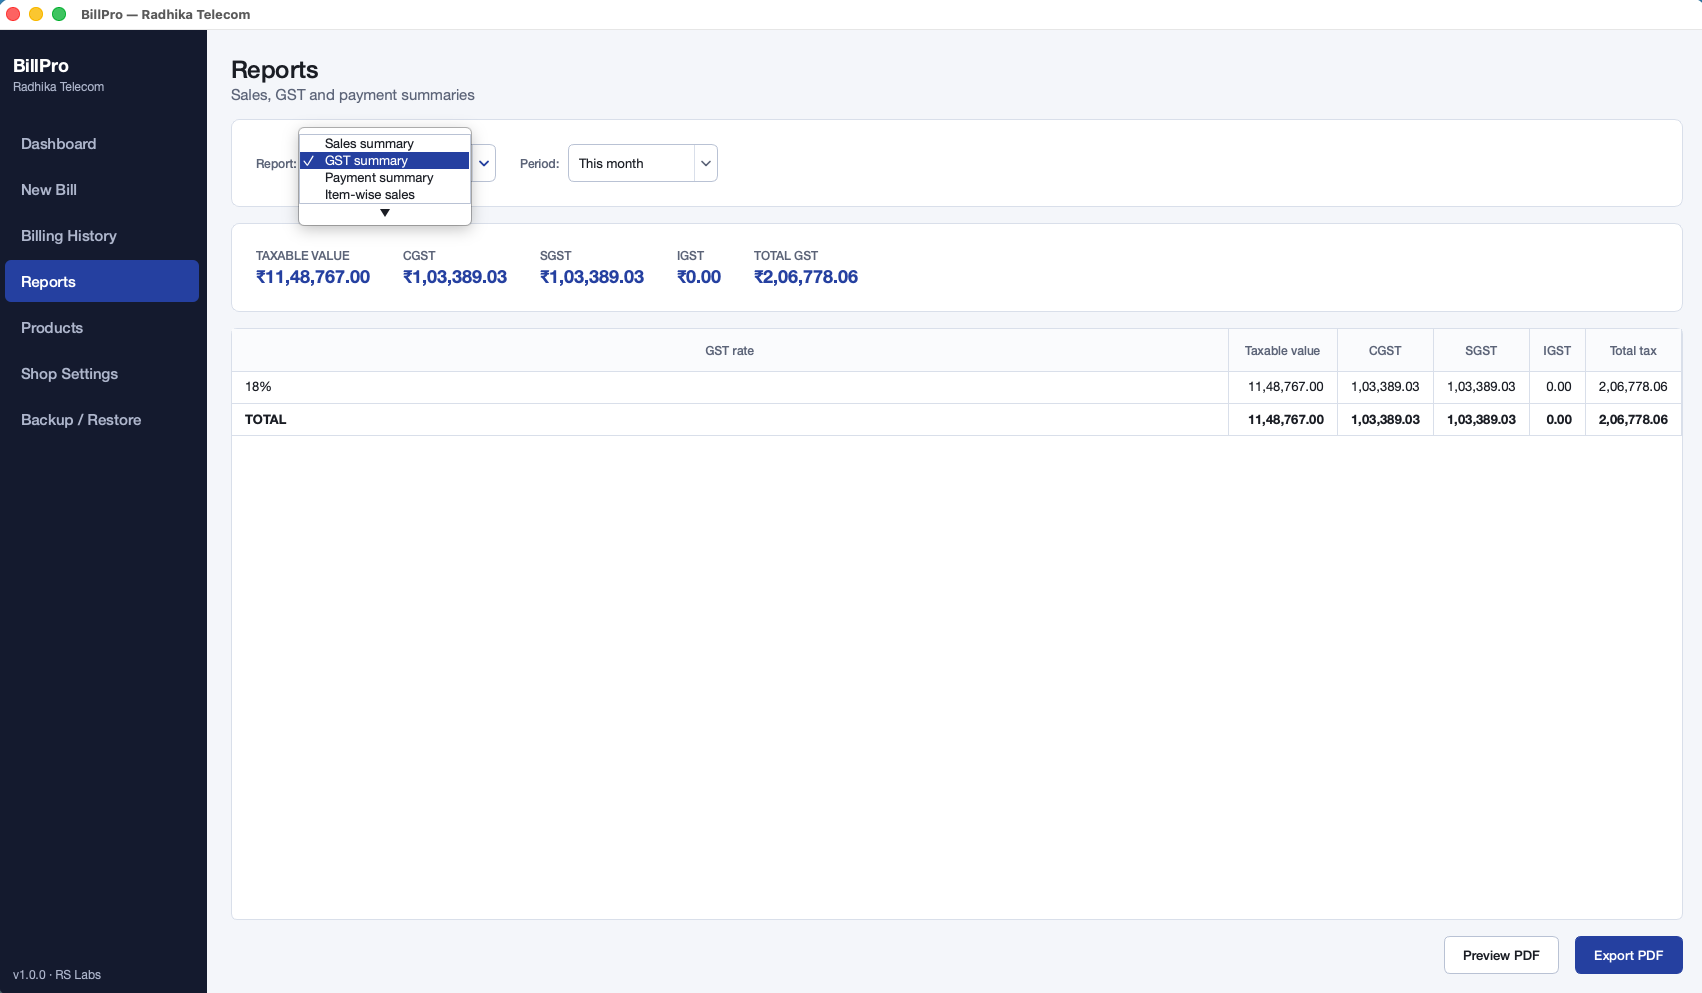1702x993 pixels.
Task: Click the Total tax column header
Action: point(1633,351)
